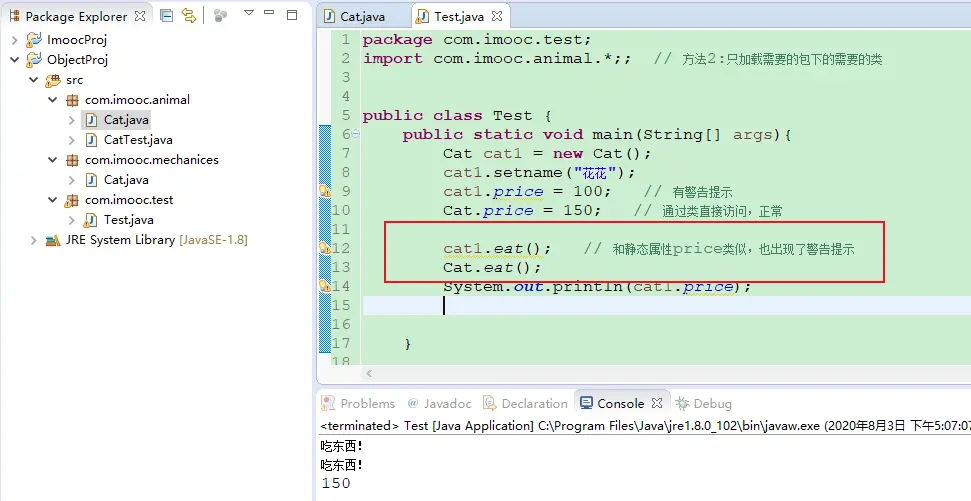
Task: Click the Collapse All icon in Package Explorer
Action: pyautogui.click(x=166, y=16)
